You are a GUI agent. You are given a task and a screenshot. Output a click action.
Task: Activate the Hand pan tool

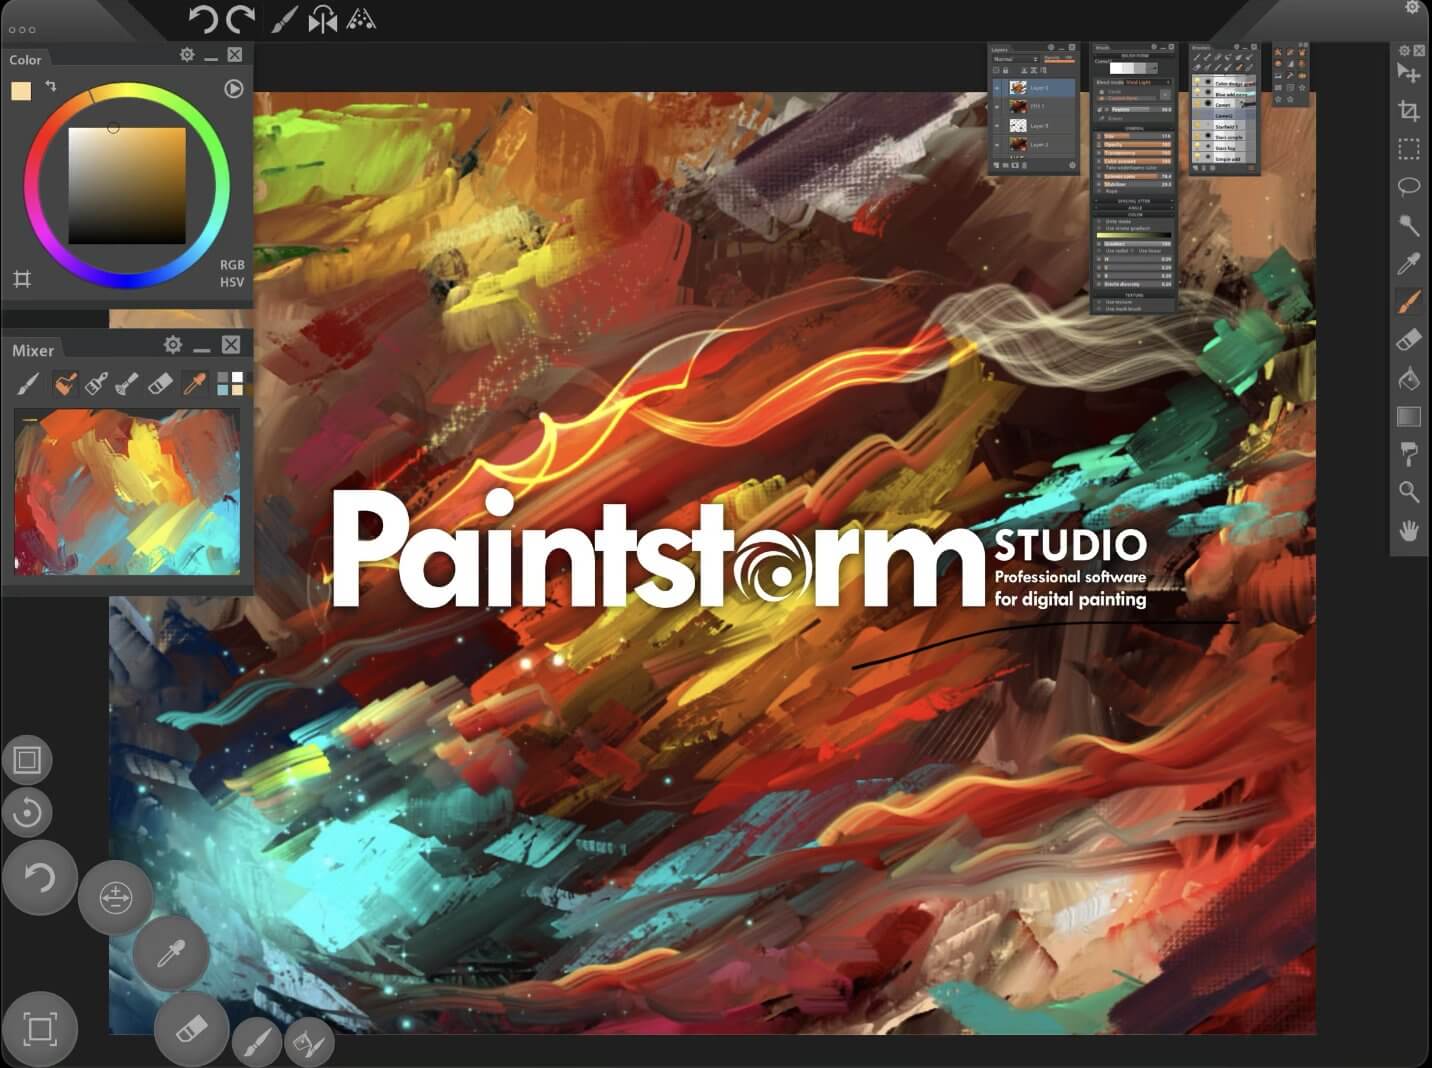1409,530
